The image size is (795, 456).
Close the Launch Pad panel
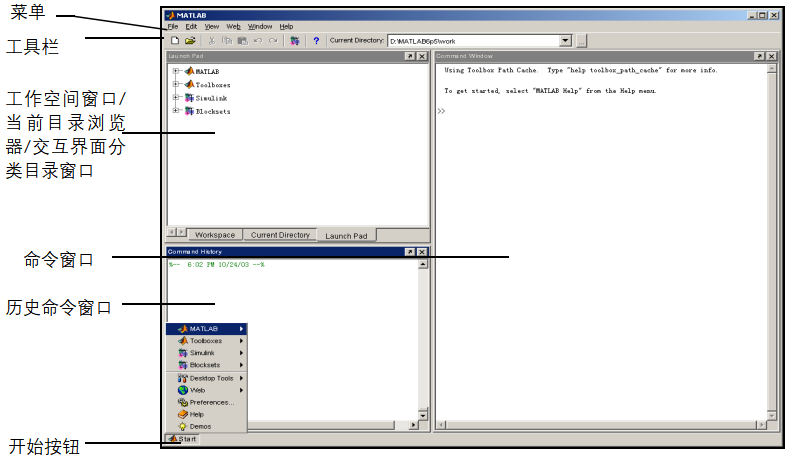[422, 56]
